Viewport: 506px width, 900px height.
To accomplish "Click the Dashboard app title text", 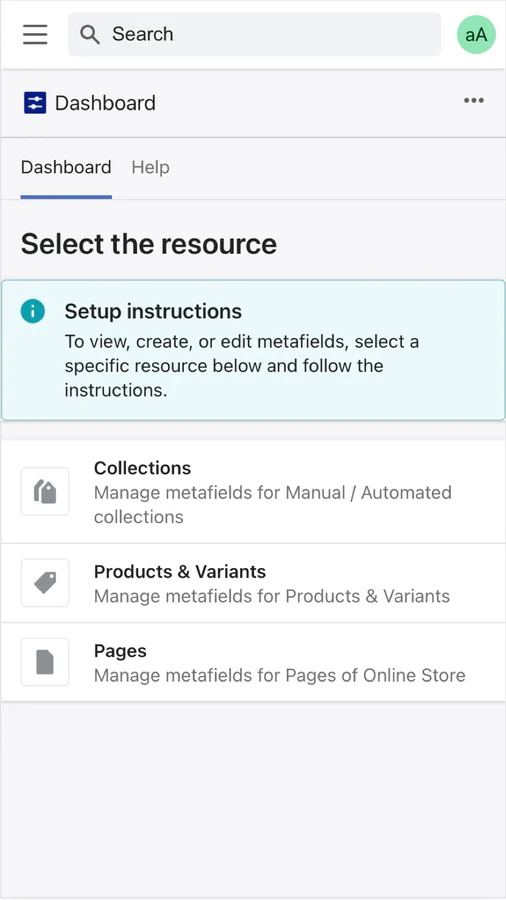I will (x=105, y=103).
